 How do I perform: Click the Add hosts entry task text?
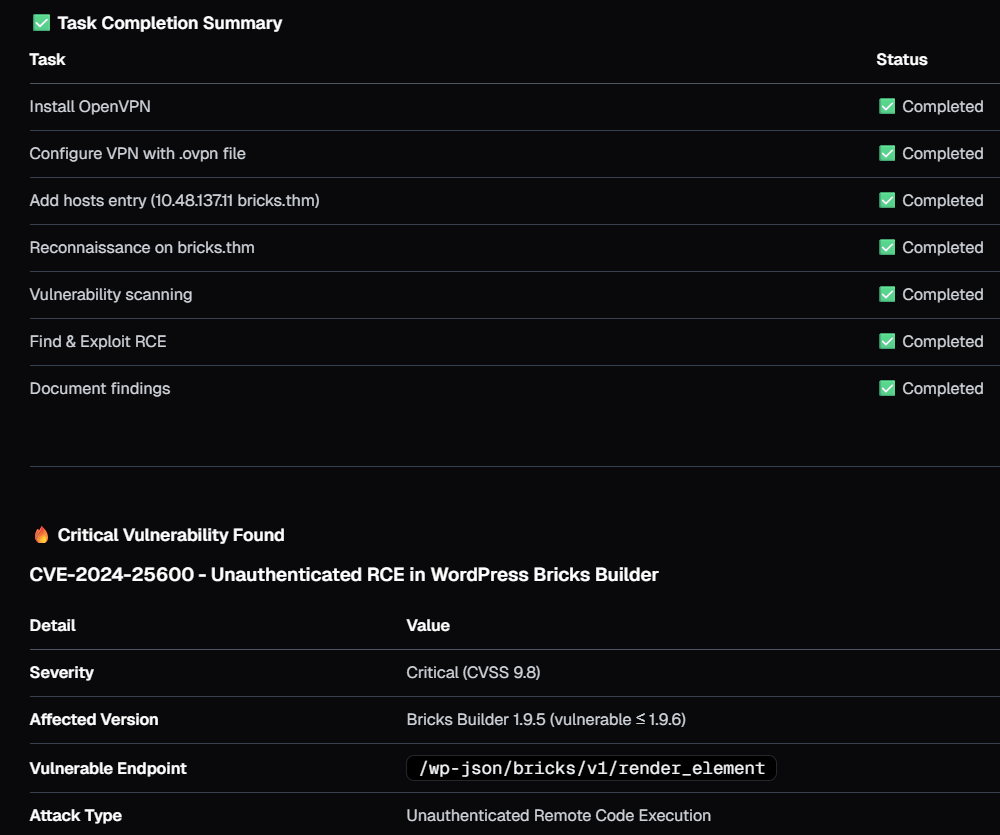[x=174, y=200]
